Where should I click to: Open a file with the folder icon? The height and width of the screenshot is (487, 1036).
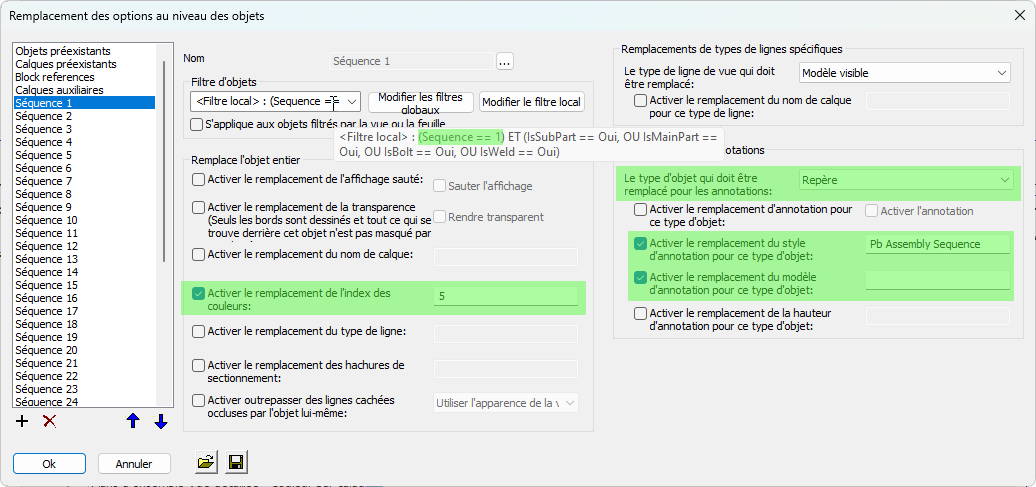[x=206, y=462]
